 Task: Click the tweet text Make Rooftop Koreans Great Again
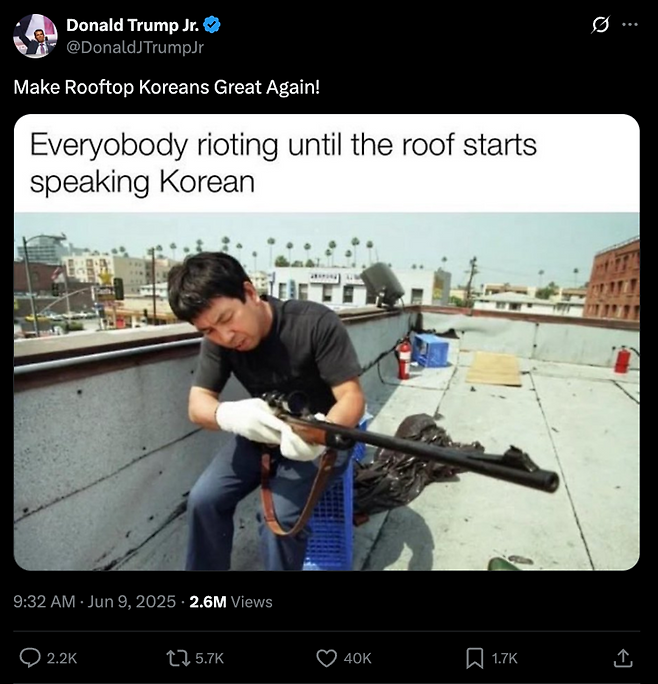167,87
